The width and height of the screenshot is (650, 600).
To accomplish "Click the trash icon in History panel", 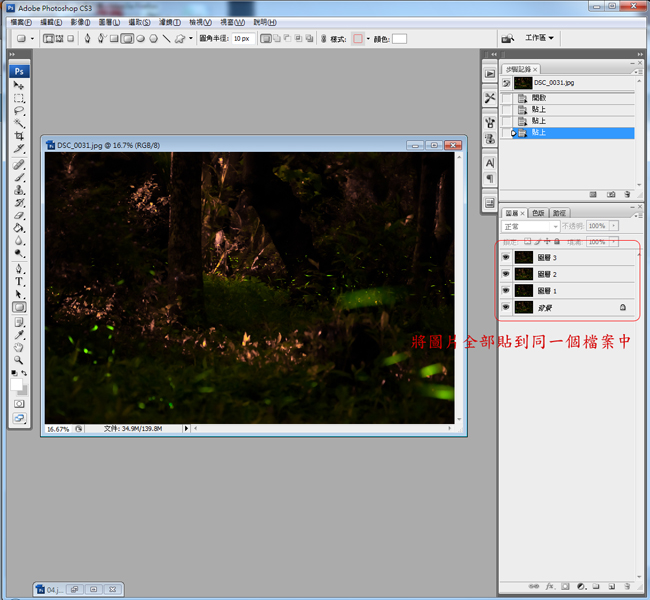I will pyautogui.click(x=627, y=194).
